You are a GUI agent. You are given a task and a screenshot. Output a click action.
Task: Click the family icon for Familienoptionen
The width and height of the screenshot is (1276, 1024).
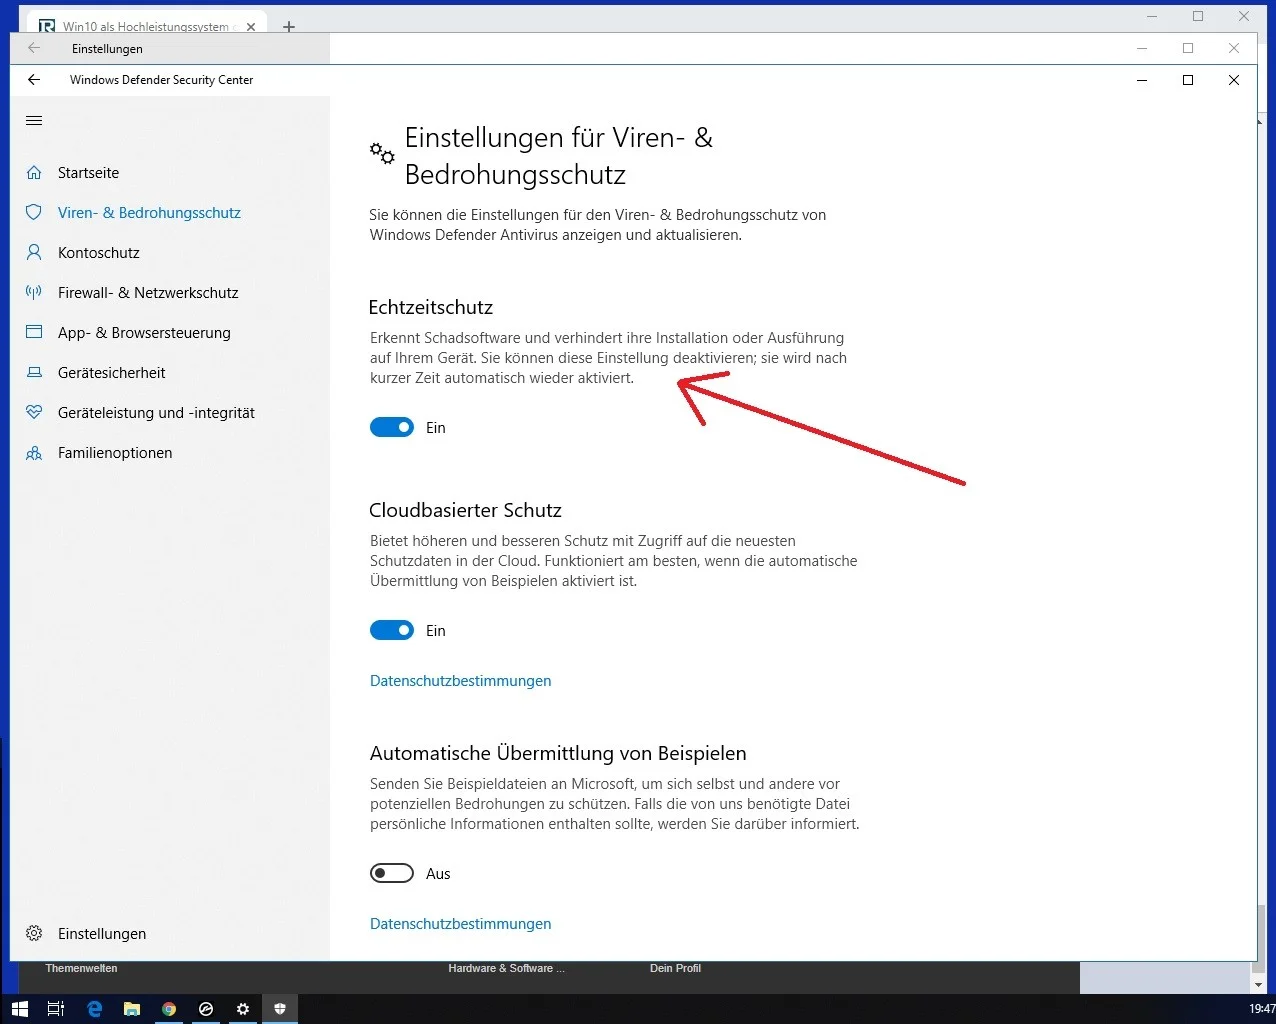[34, 453]
